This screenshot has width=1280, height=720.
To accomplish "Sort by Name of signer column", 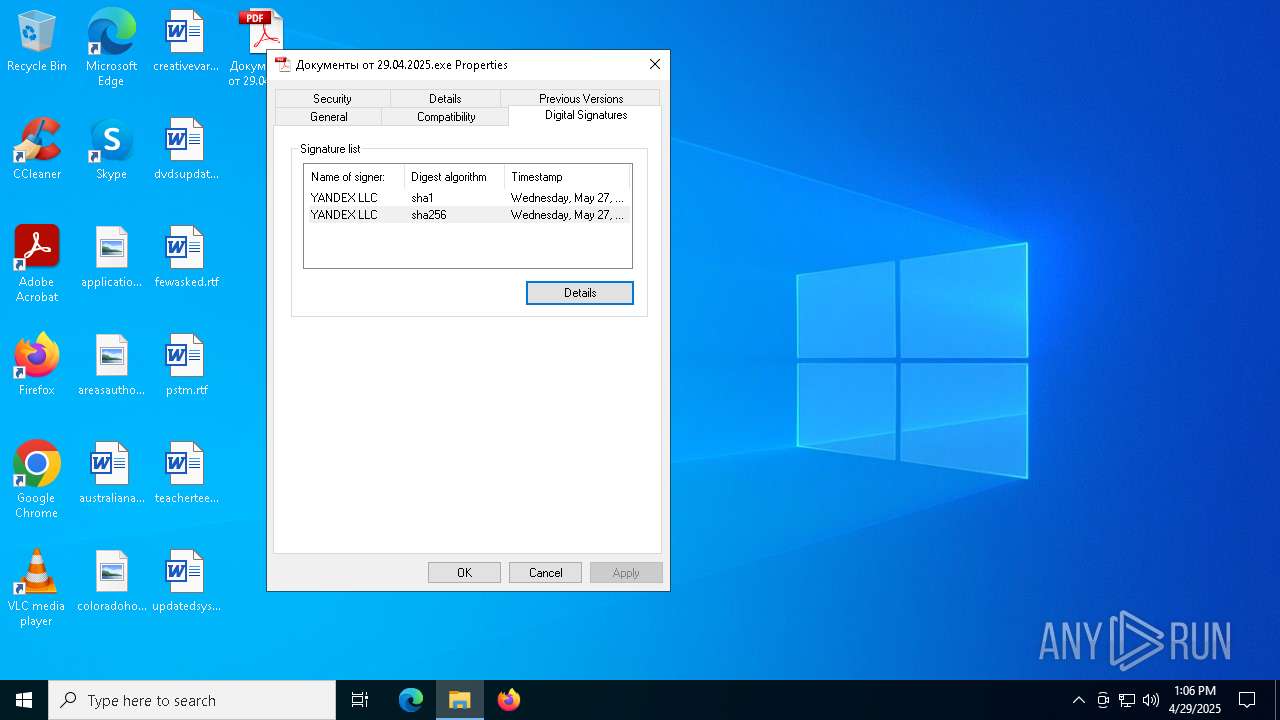I will [354, 177].
